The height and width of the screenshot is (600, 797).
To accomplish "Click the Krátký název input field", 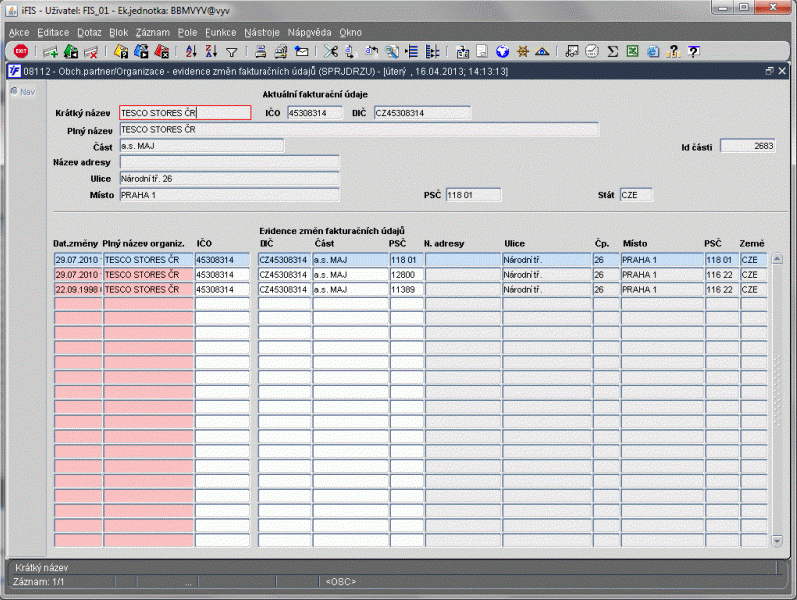I will click(184, 113).
